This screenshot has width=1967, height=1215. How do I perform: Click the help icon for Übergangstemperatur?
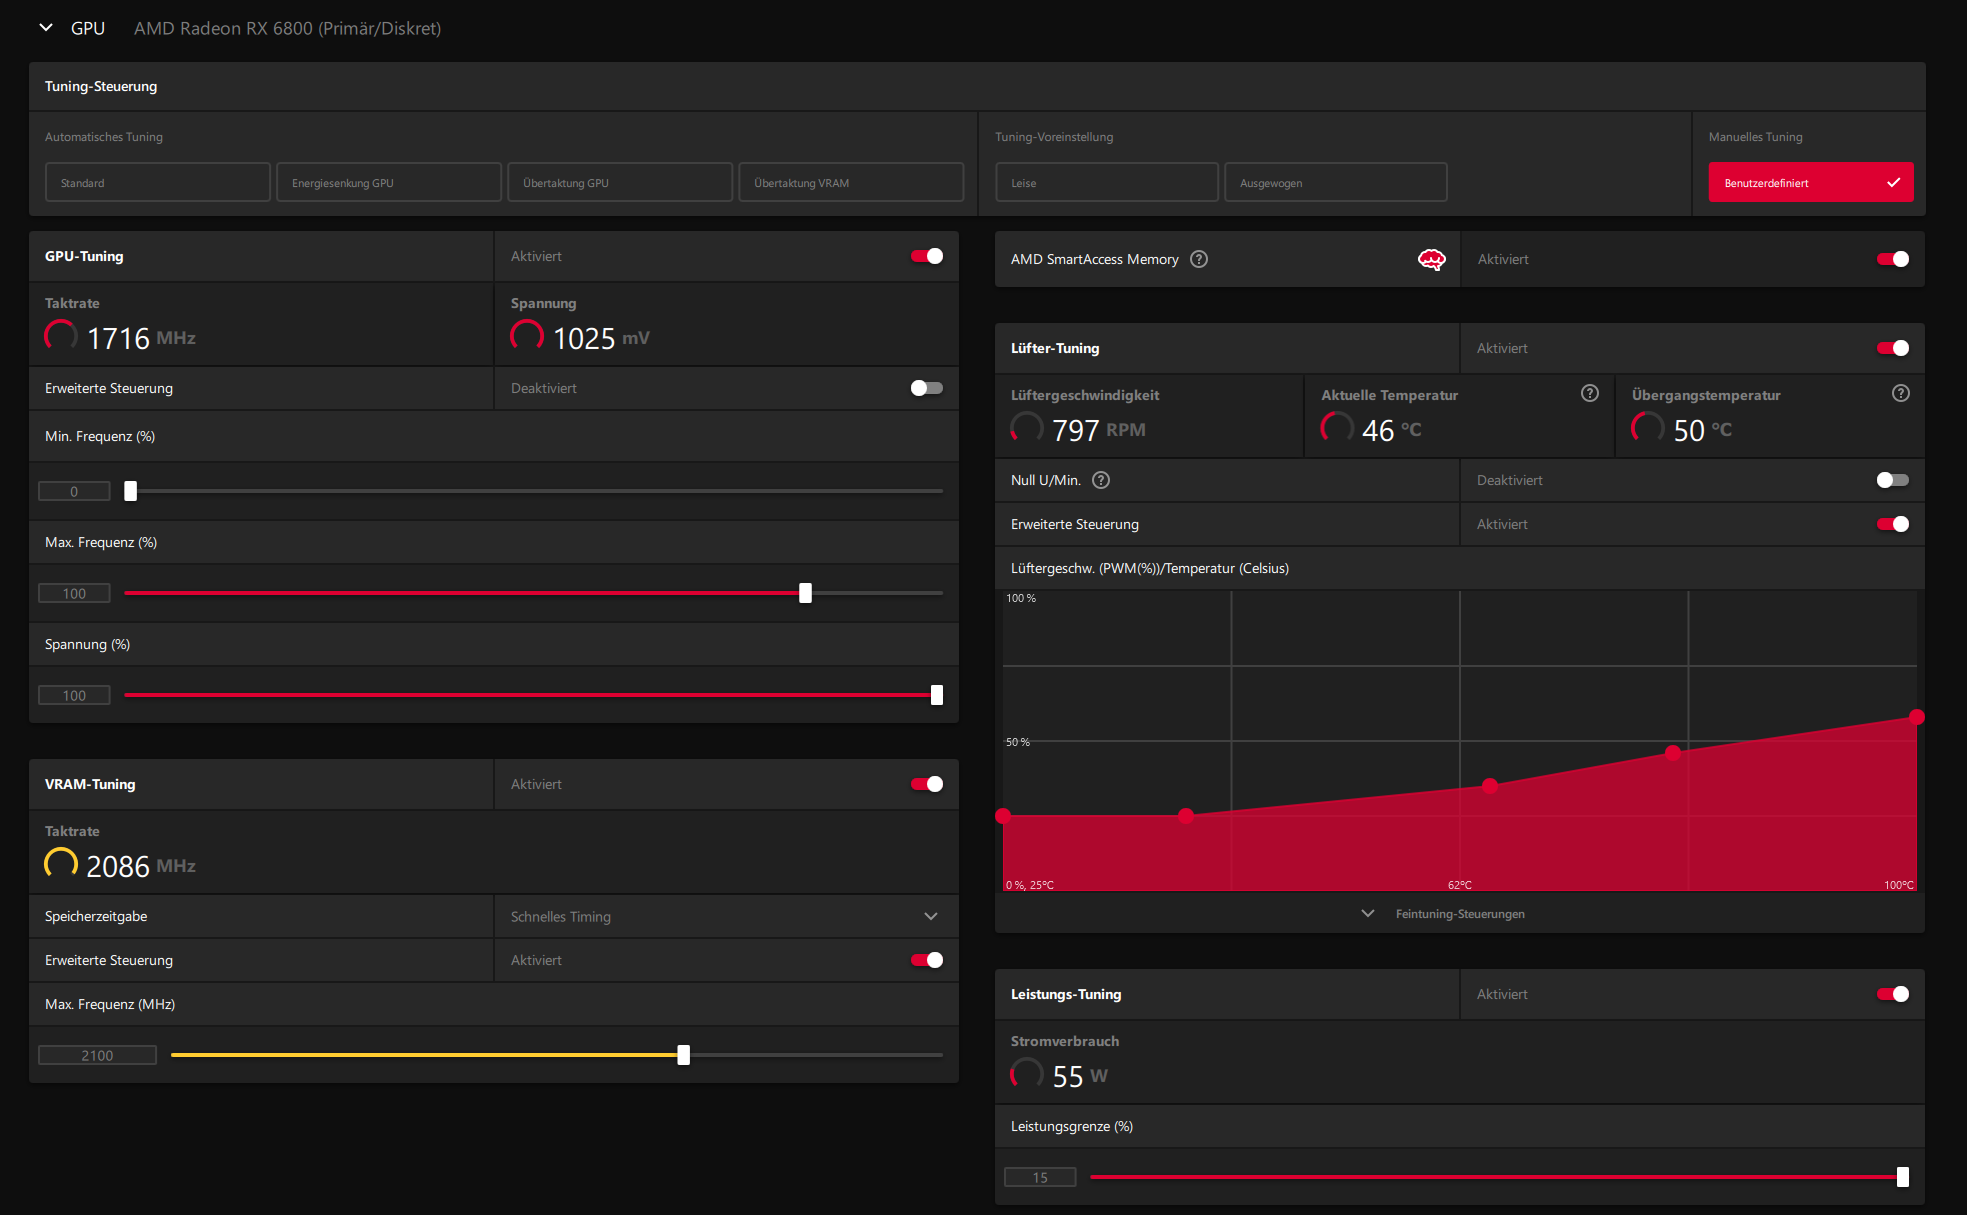[x=1900, y=394]
